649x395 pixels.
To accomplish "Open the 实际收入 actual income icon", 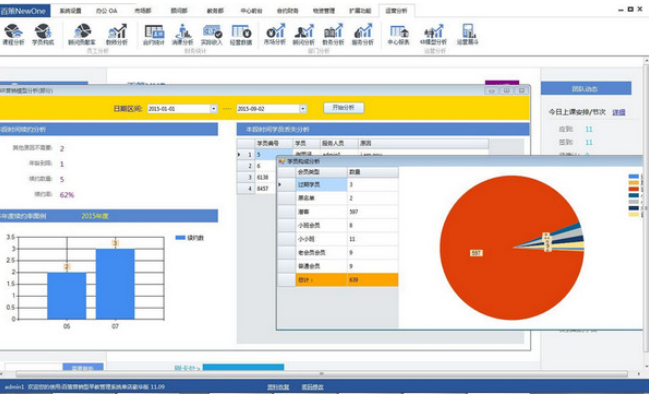I will (212, 34).
